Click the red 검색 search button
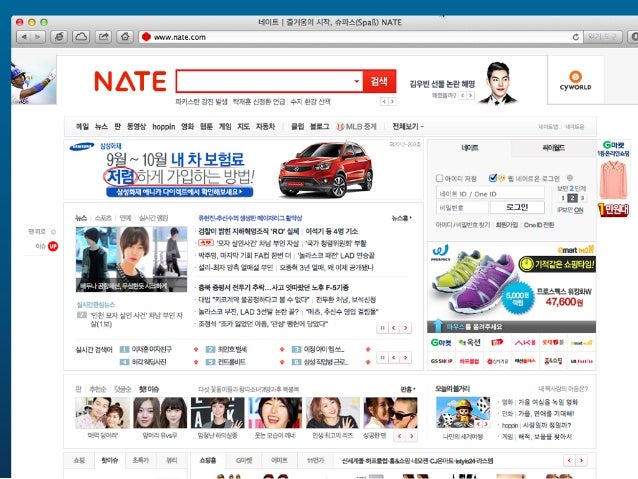The width and height of the screenshot is (638, 479). (x=379, y=81)
